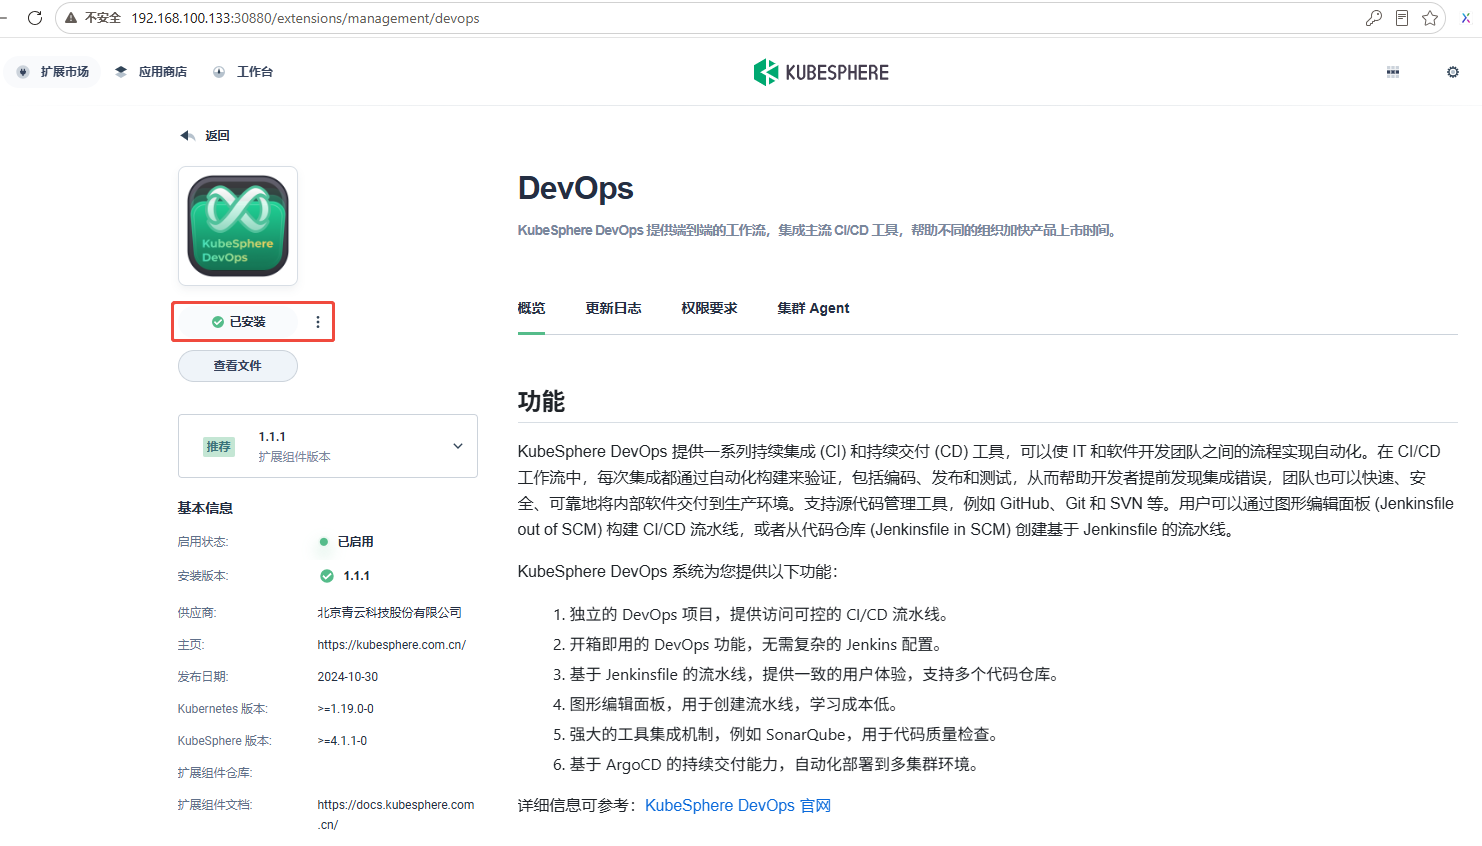This screenshot has width=1482, height=846.
Task: Open reader mode icon in address bar
Action: (x=1402, y=18)
